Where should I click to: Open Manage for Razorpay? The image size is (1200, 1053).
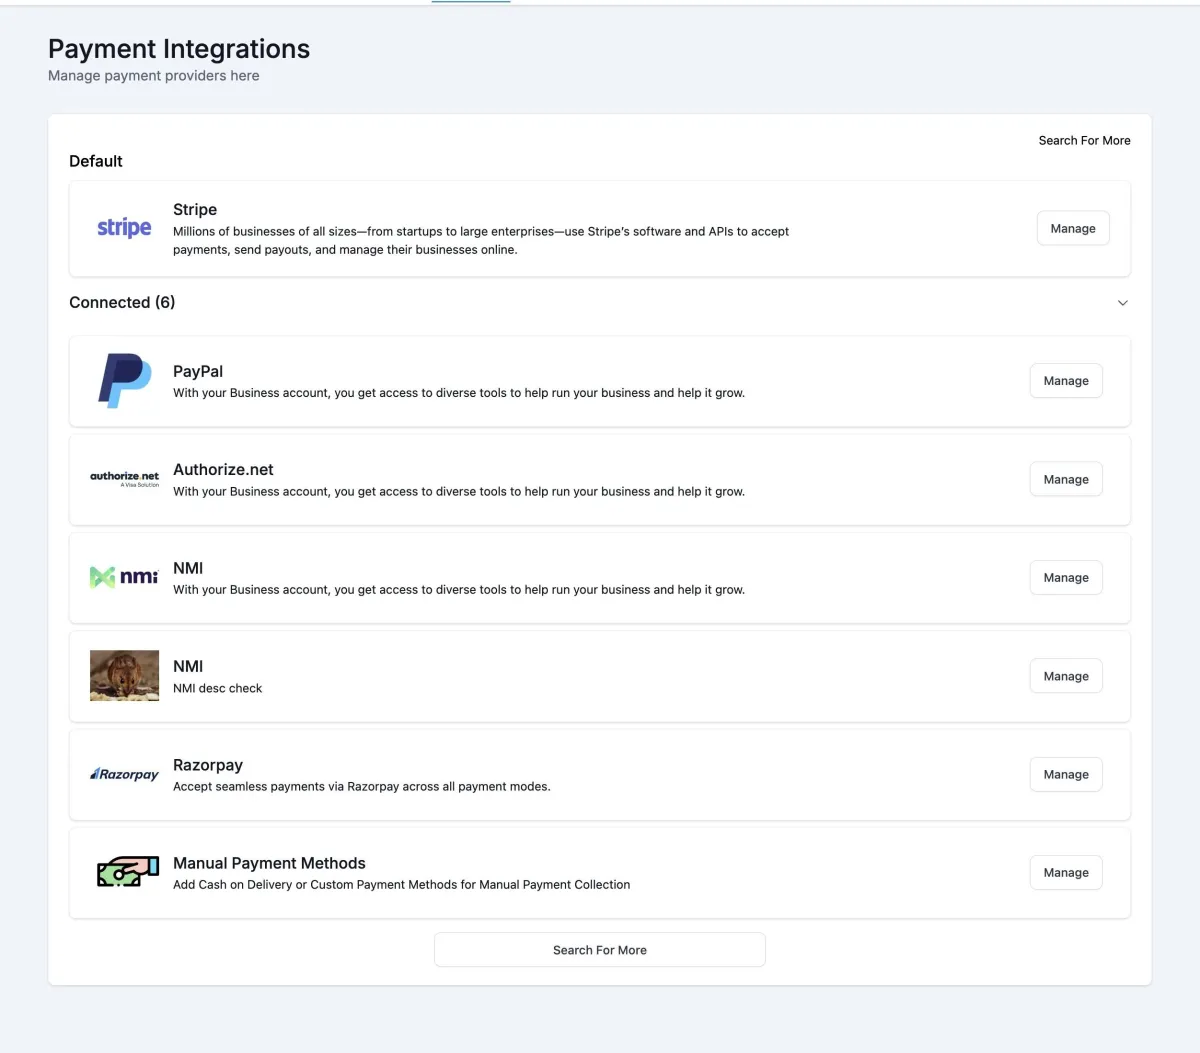point(1066,774)
